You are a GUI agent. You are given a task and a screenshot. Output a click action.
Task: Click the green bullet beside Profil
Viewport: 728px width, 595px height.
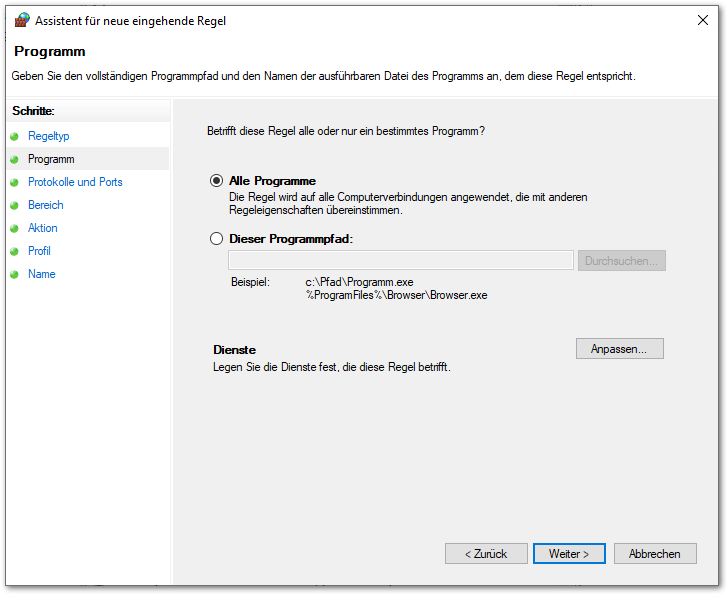click(x=14, y=251)
